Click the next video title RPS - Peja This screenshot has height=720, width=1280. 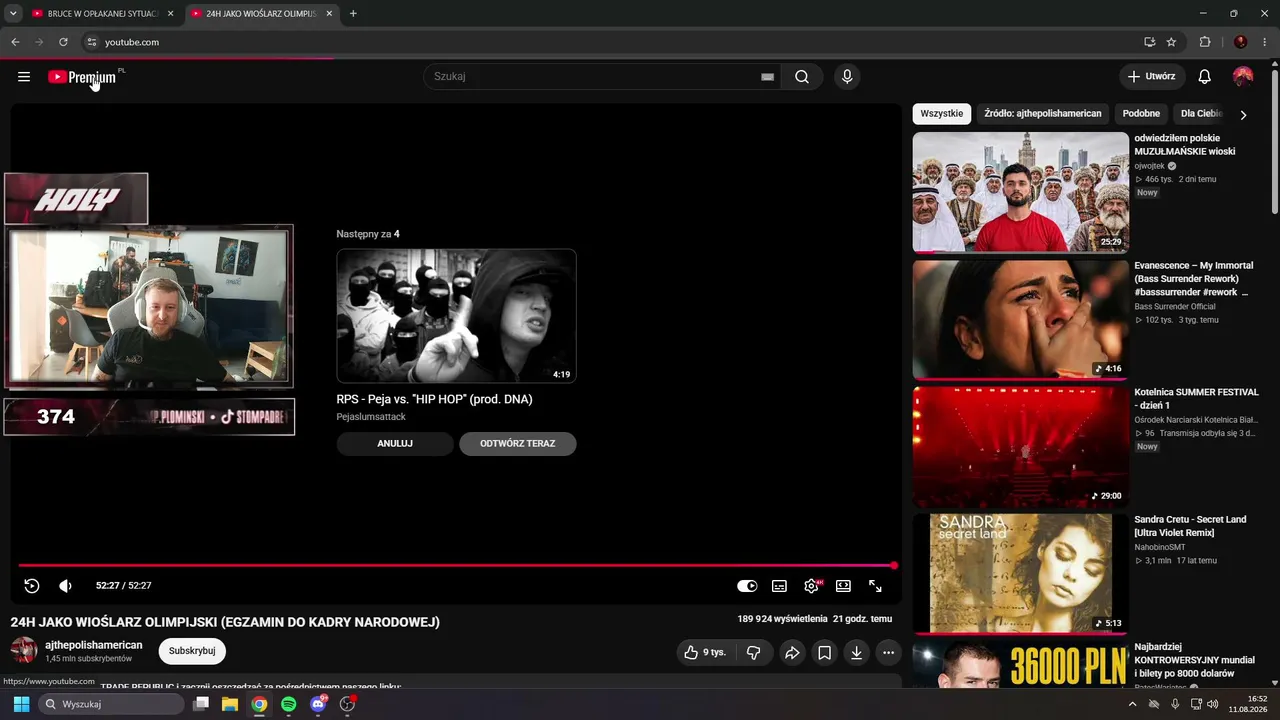[434, 399]
